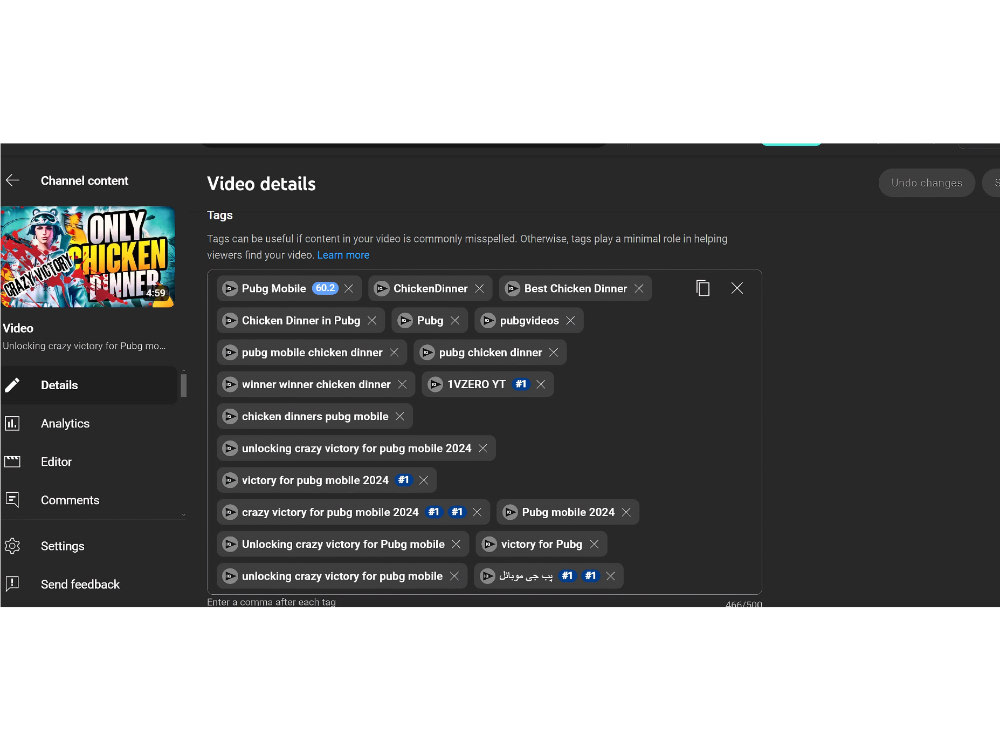Click the Channel content label

coord(84,180)
